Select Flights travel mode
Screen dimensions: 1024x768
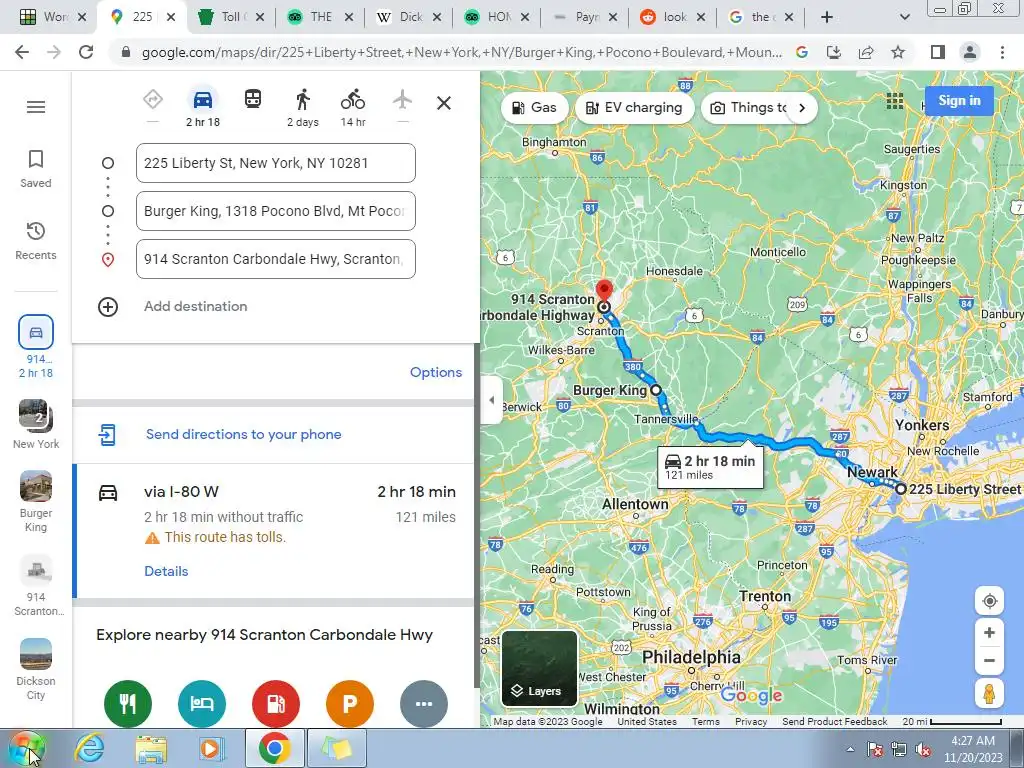point(403,99)
